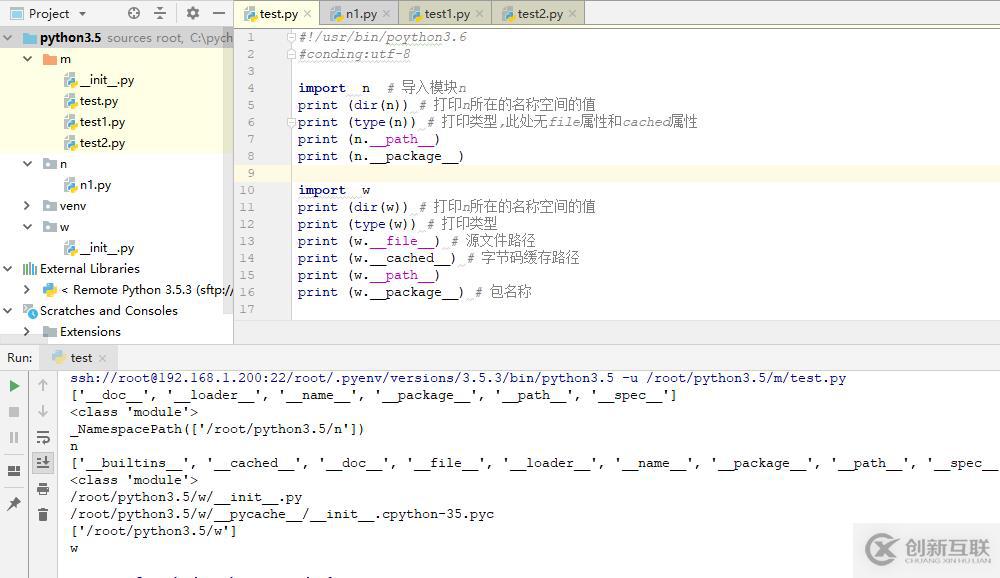
Task: Expand Remote Python 3.5.3 node
Action: pyautogui.click(x=27, y=290)
